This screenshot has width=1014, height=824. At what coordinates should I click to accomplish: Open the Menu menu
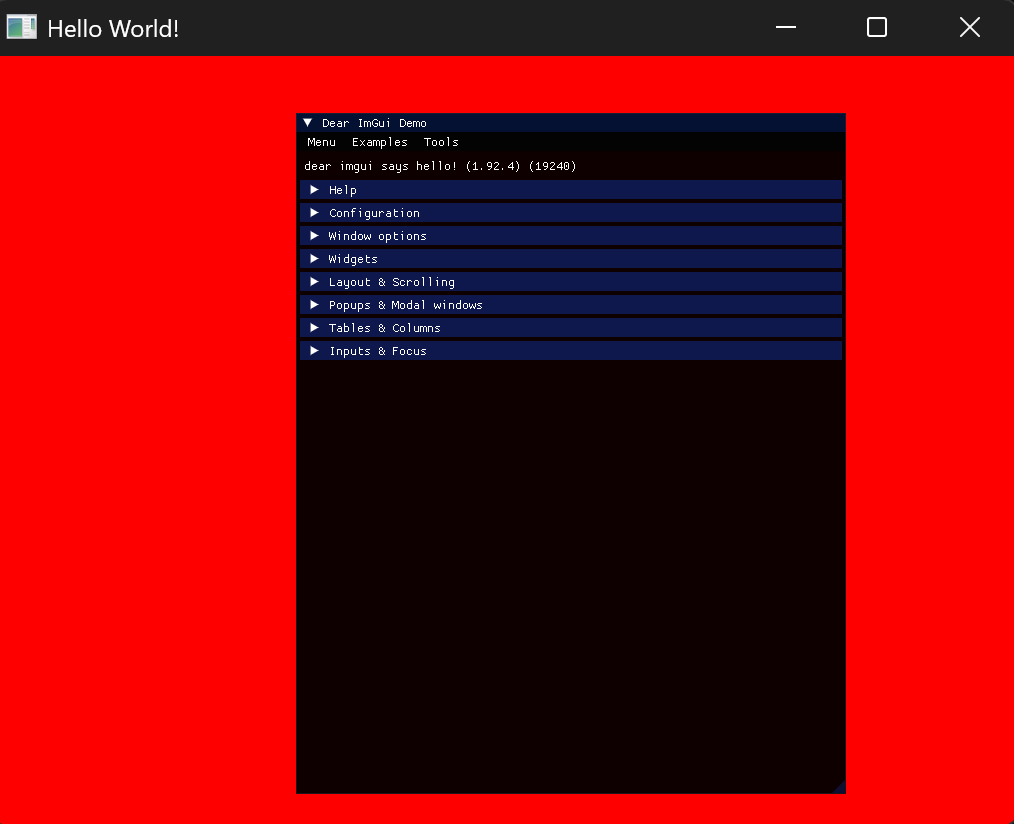click(321, 142)
